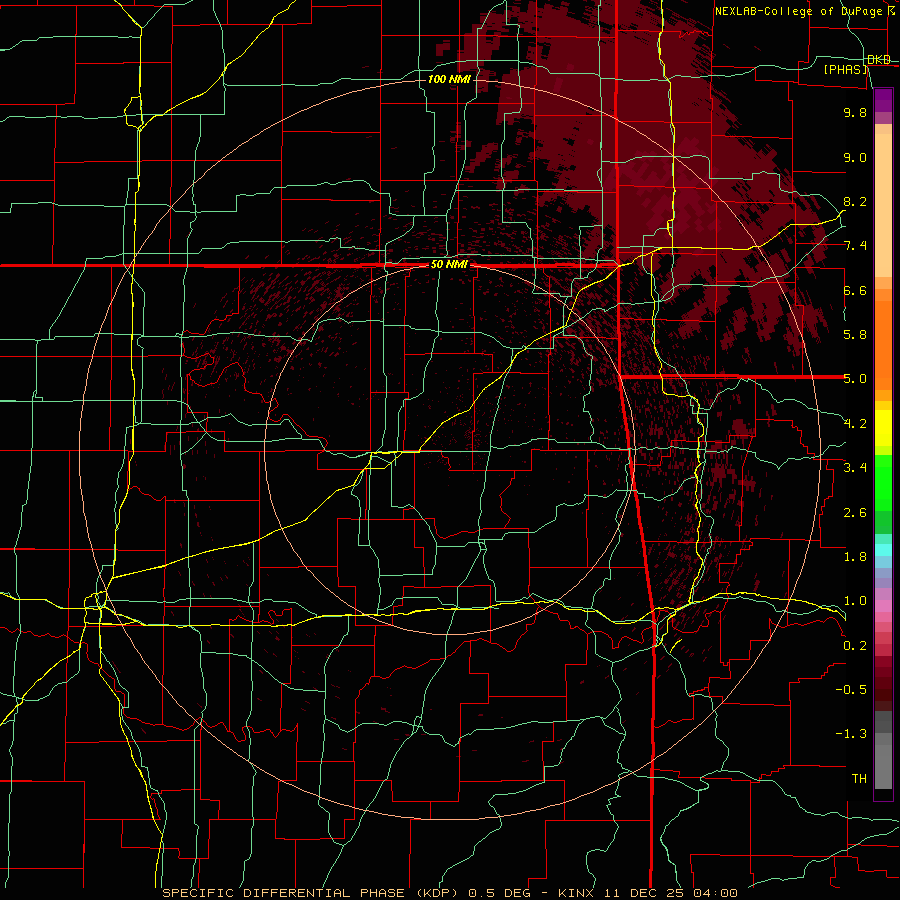Click the SPECIFIC DIFFERENTIAL PHASE (KDP) caption
Viewport: 900px width, 900px height.
pos(312,893)
